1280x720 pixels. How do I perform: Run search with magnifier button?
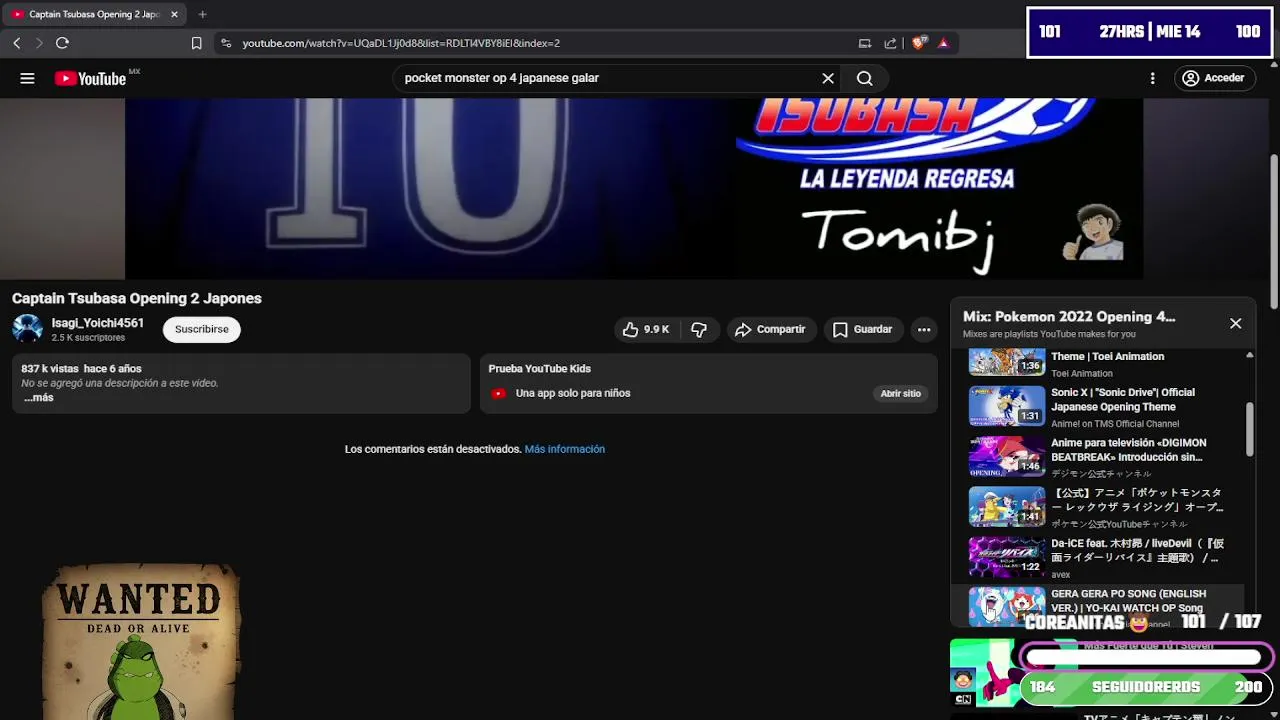point(865,78)
